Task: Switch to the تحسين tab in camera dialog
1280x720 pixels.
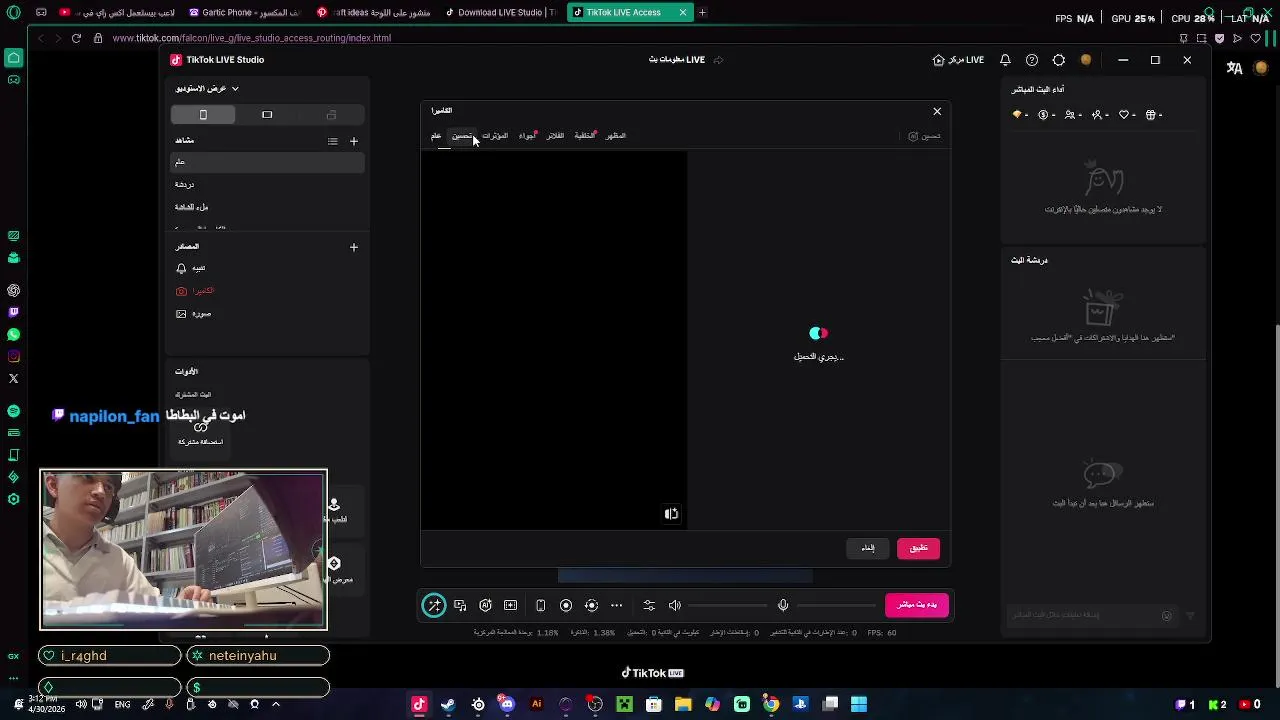Action: [x=462, y=136]
